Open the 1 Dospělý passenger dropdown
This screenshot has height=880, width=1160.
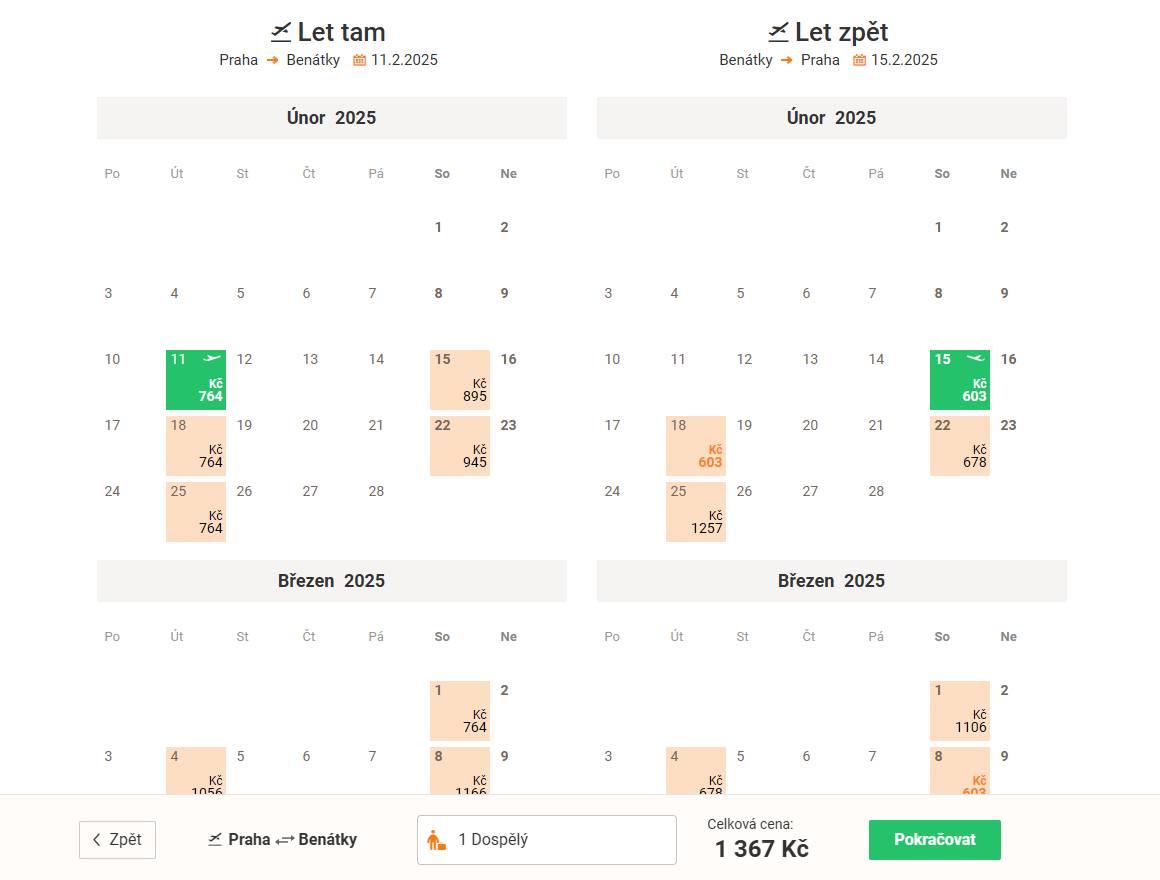click(x=546, y=840)
